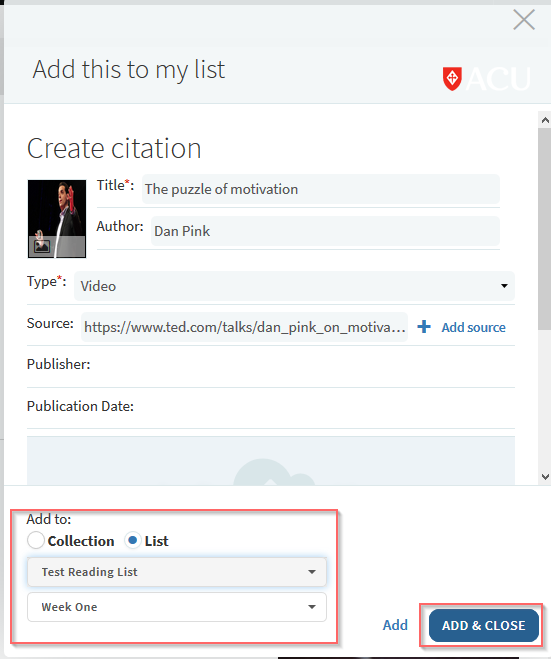Click the Dan Pink video thumbnail
The width and height of the screenshot is (551, 659).
pos(57,219)
